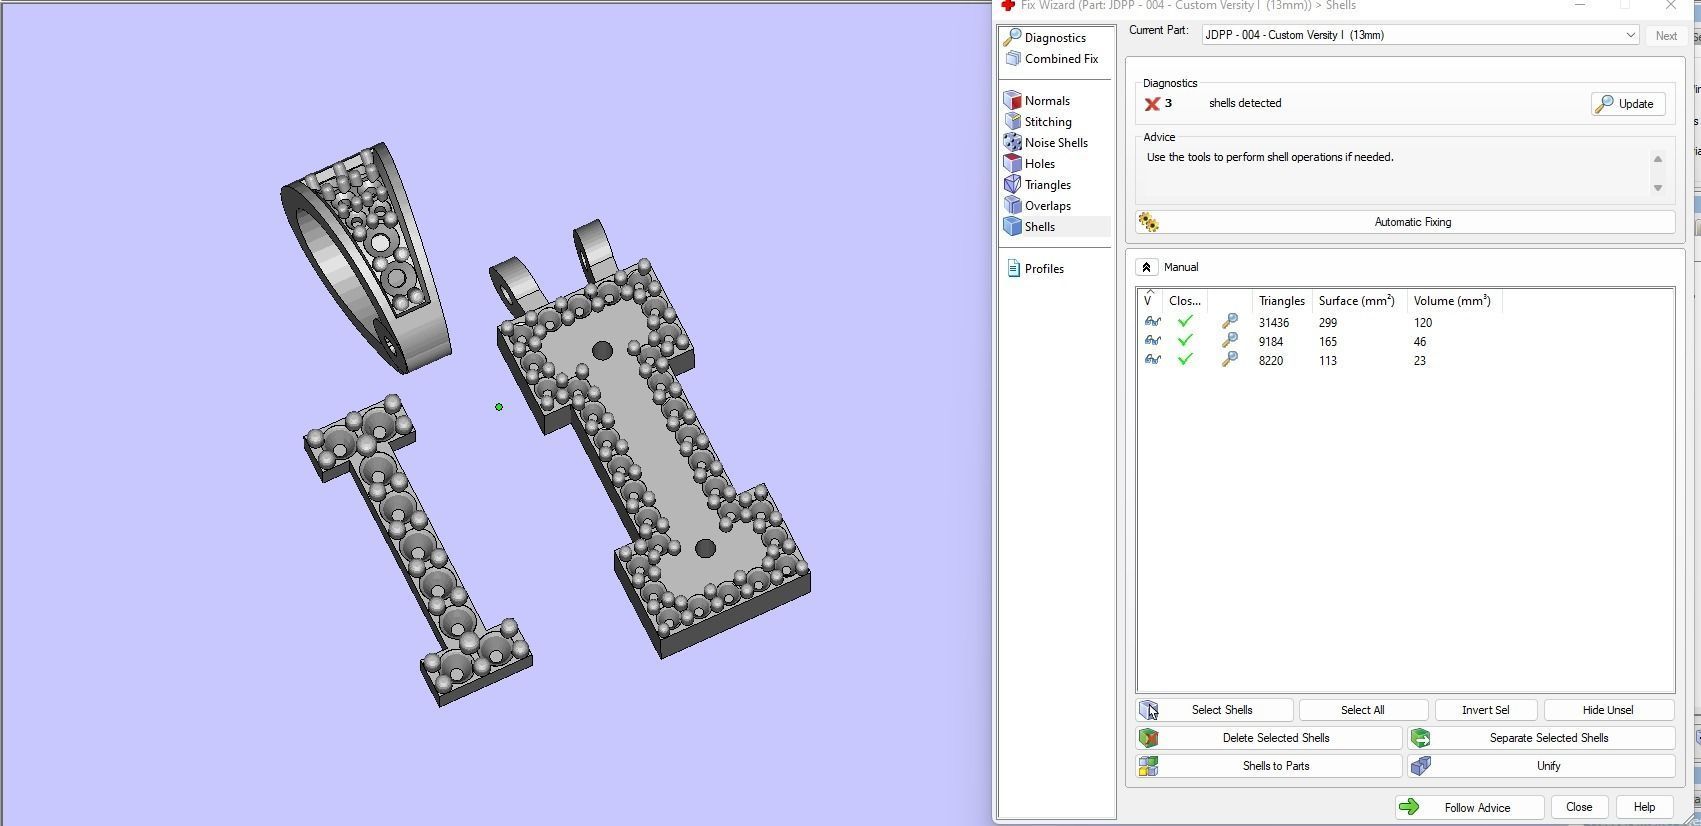Click the Shells cube icon

(1012, 227)
